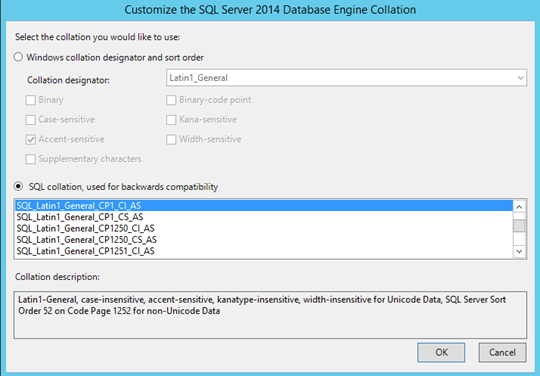Select SQL_Latin1_General_CP1_CI_AS in the list

click(x=264, y=206)
